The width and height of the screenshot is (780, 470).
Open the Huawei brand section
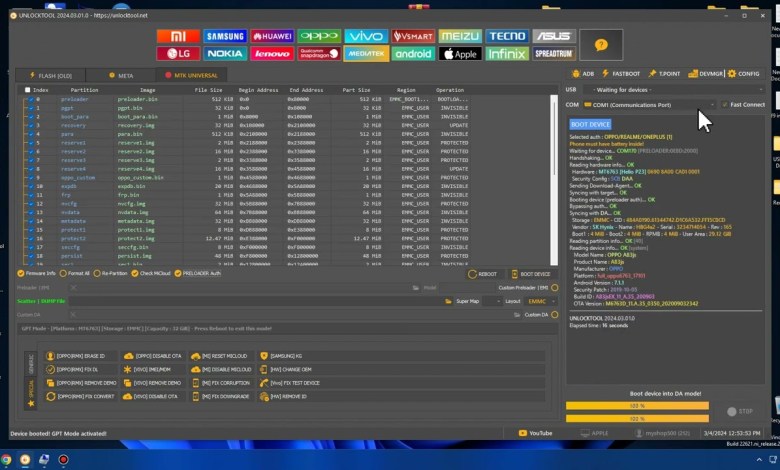click(x=272, y=36)
